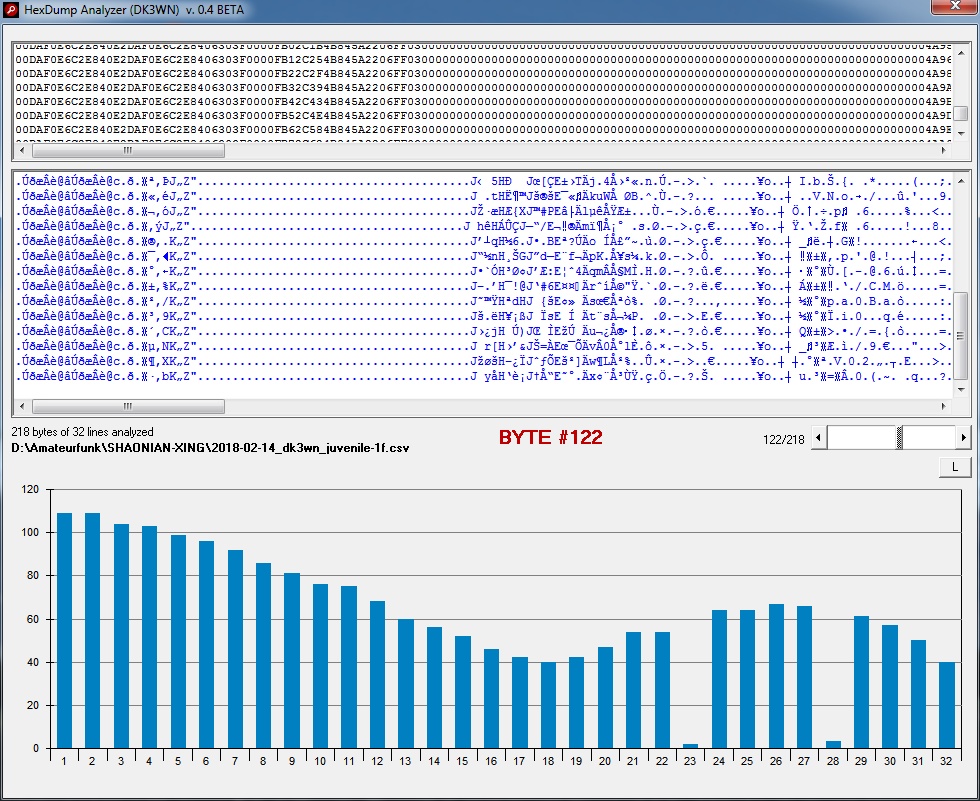Image resolution: width=980 pixels, height=801 pixels.
Task: Click the ASCII row containing bK„Z
Action: click(483, 376)
